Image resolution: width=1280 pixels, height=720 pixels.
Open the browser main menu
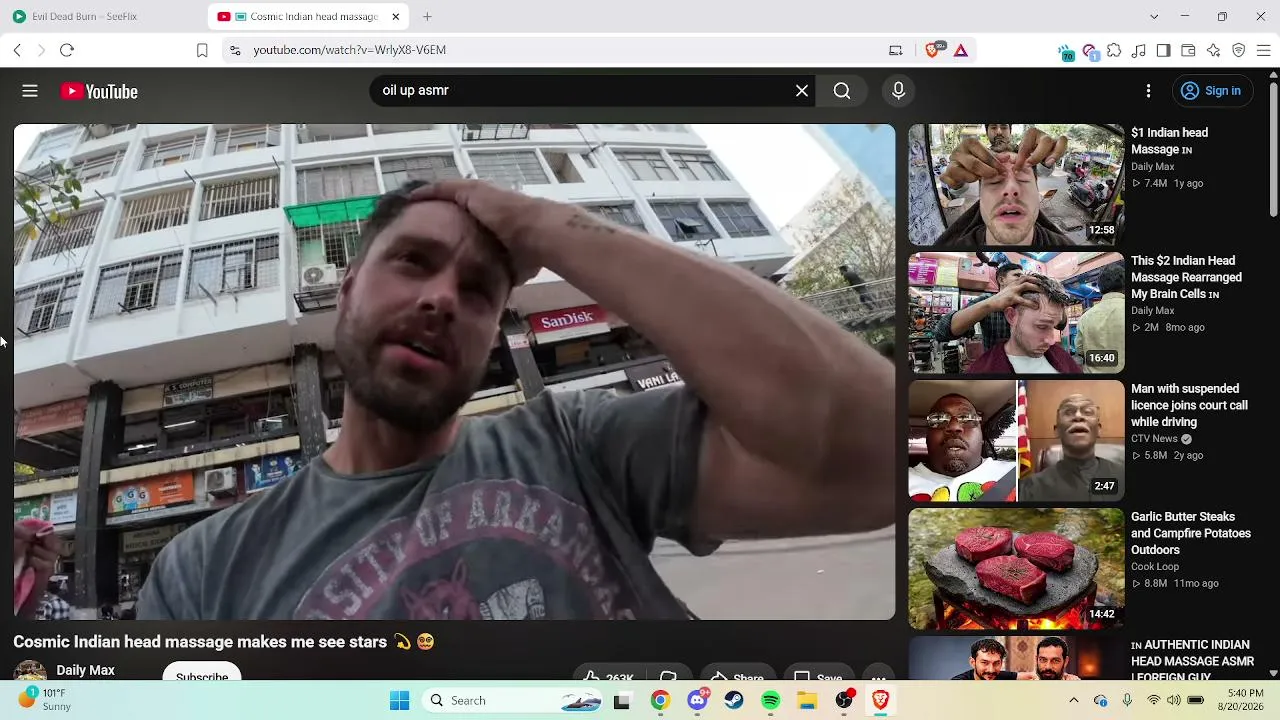[1263, 50]
